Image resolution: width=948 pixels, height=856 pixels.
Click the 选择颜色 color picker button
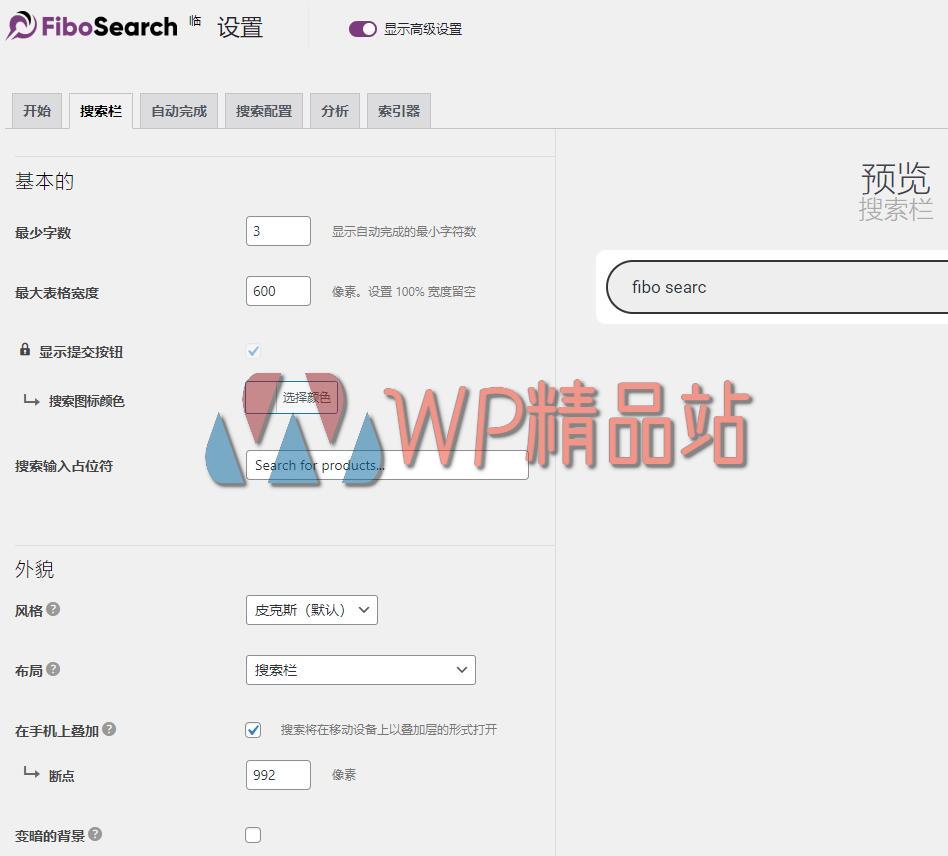[291, 397]
